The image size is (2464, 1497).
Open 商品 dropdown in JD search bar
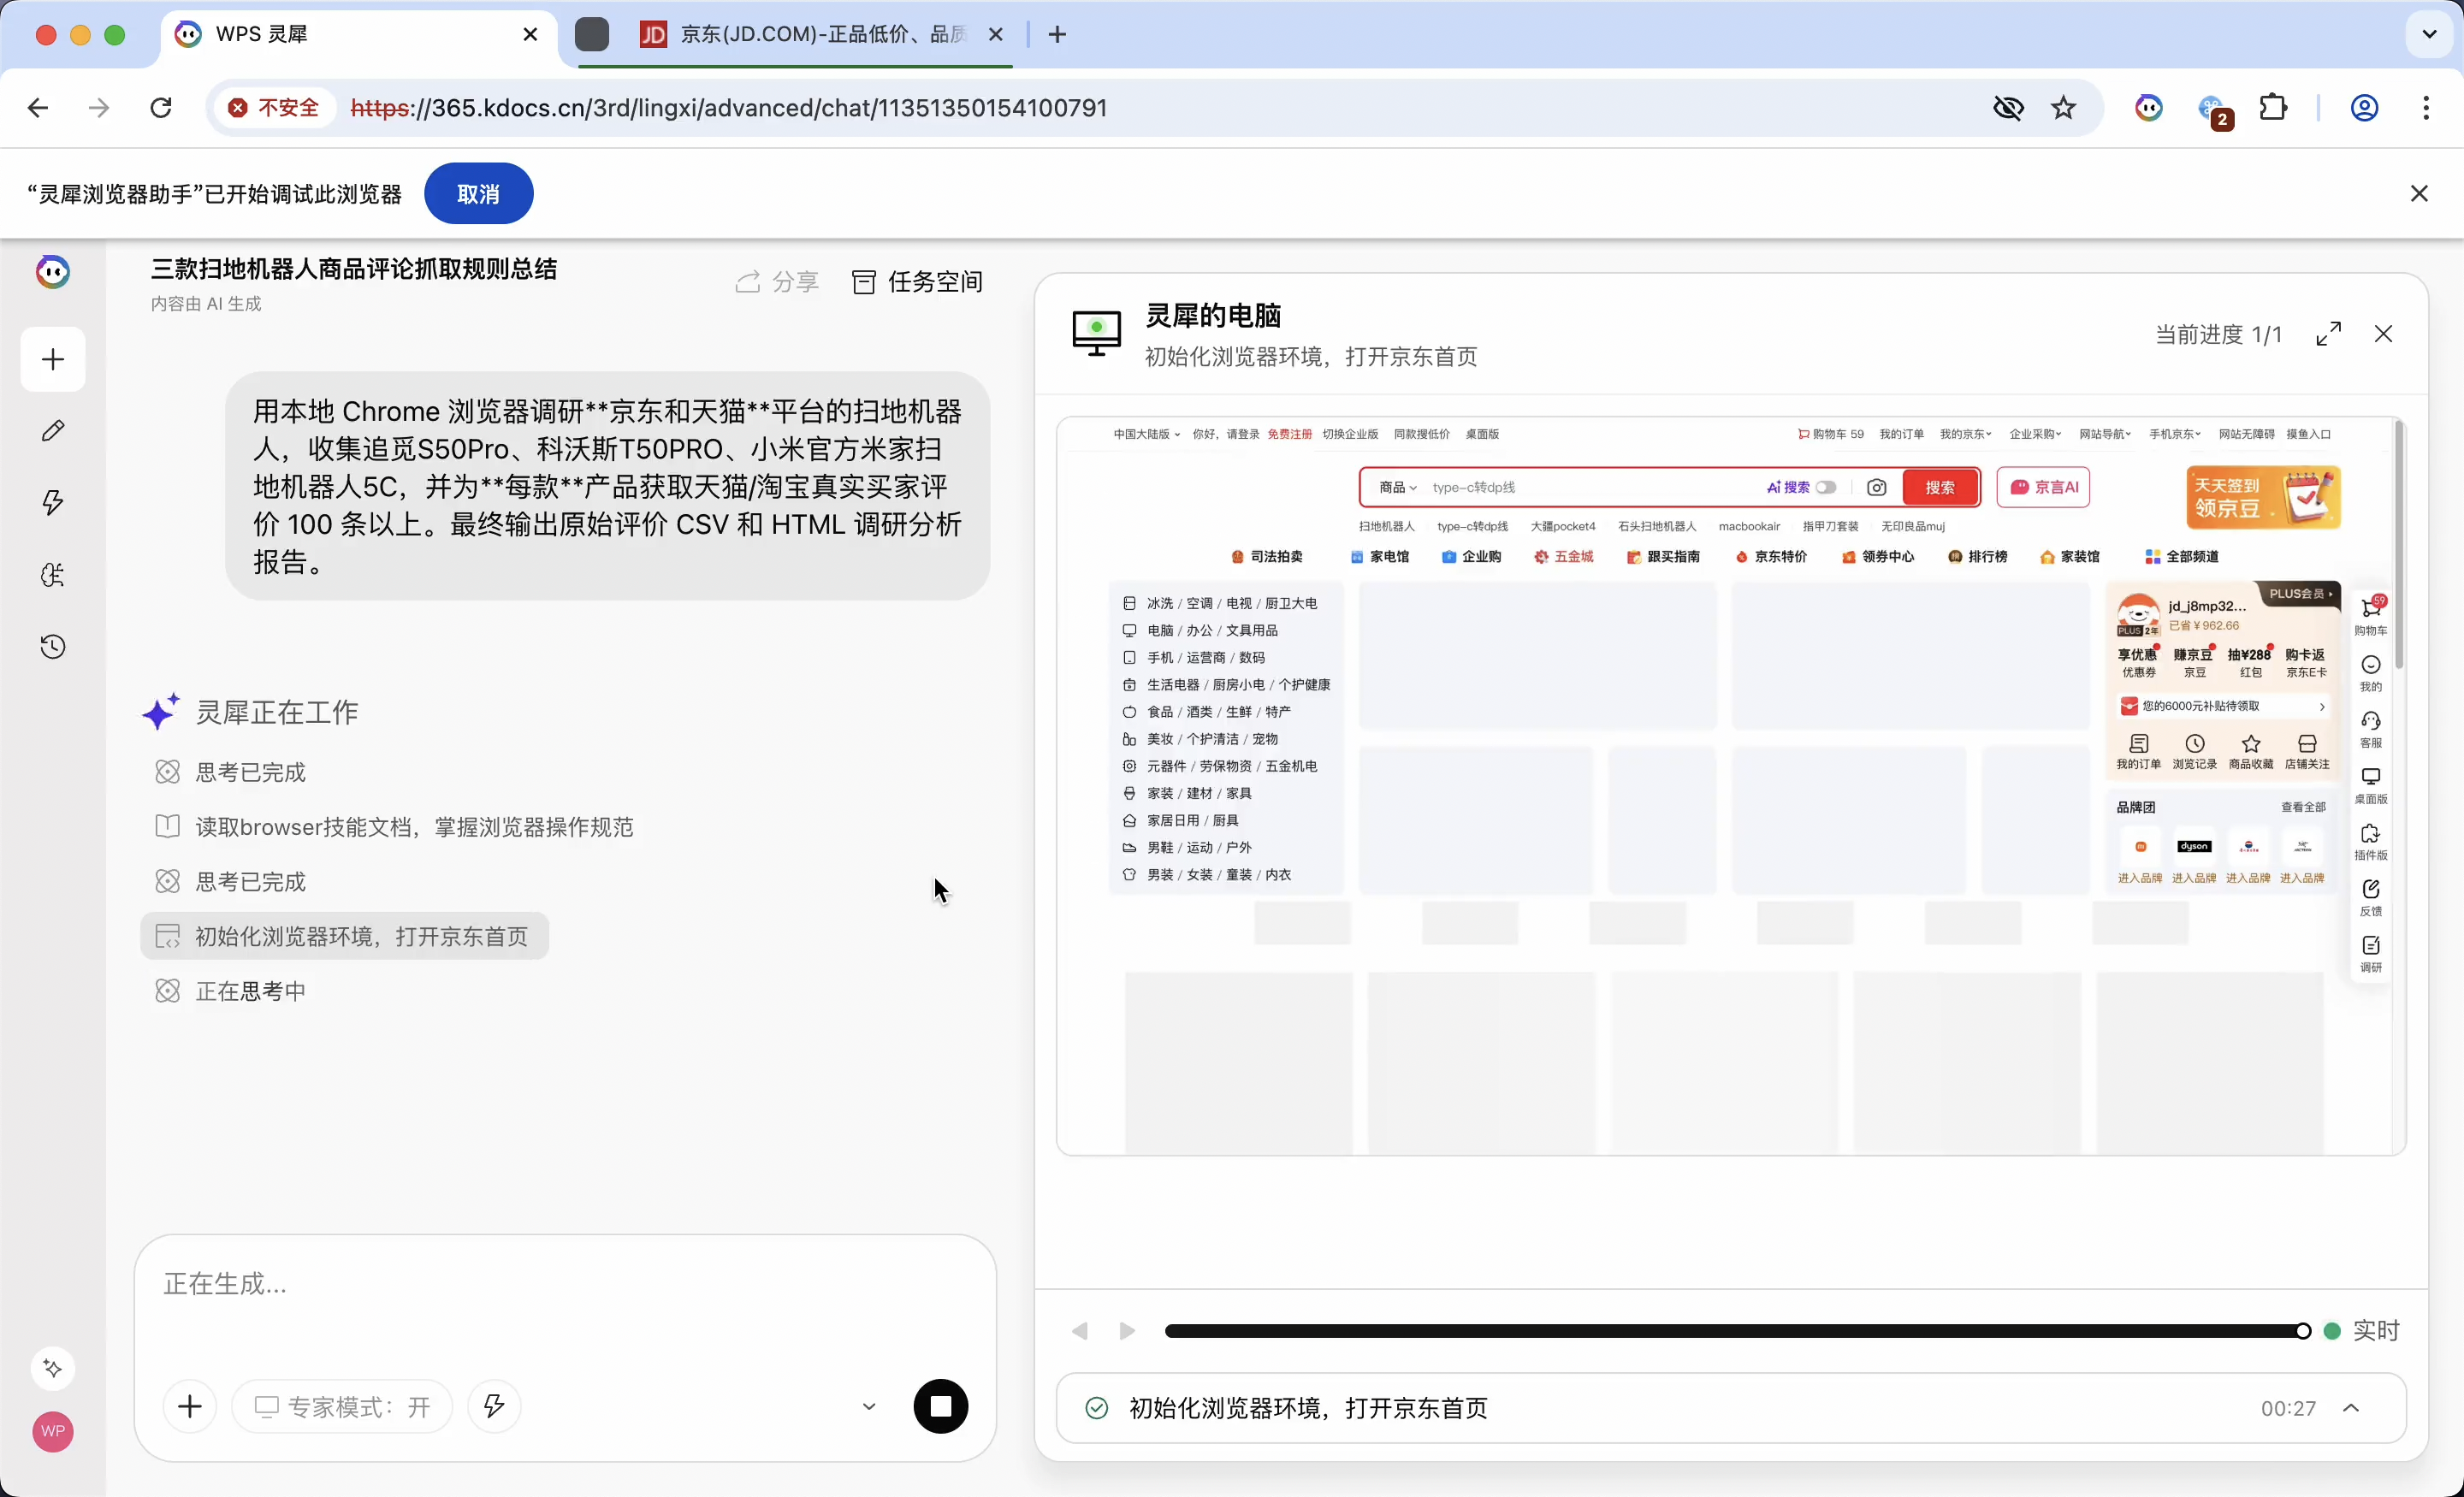(x=1397, y=487)
